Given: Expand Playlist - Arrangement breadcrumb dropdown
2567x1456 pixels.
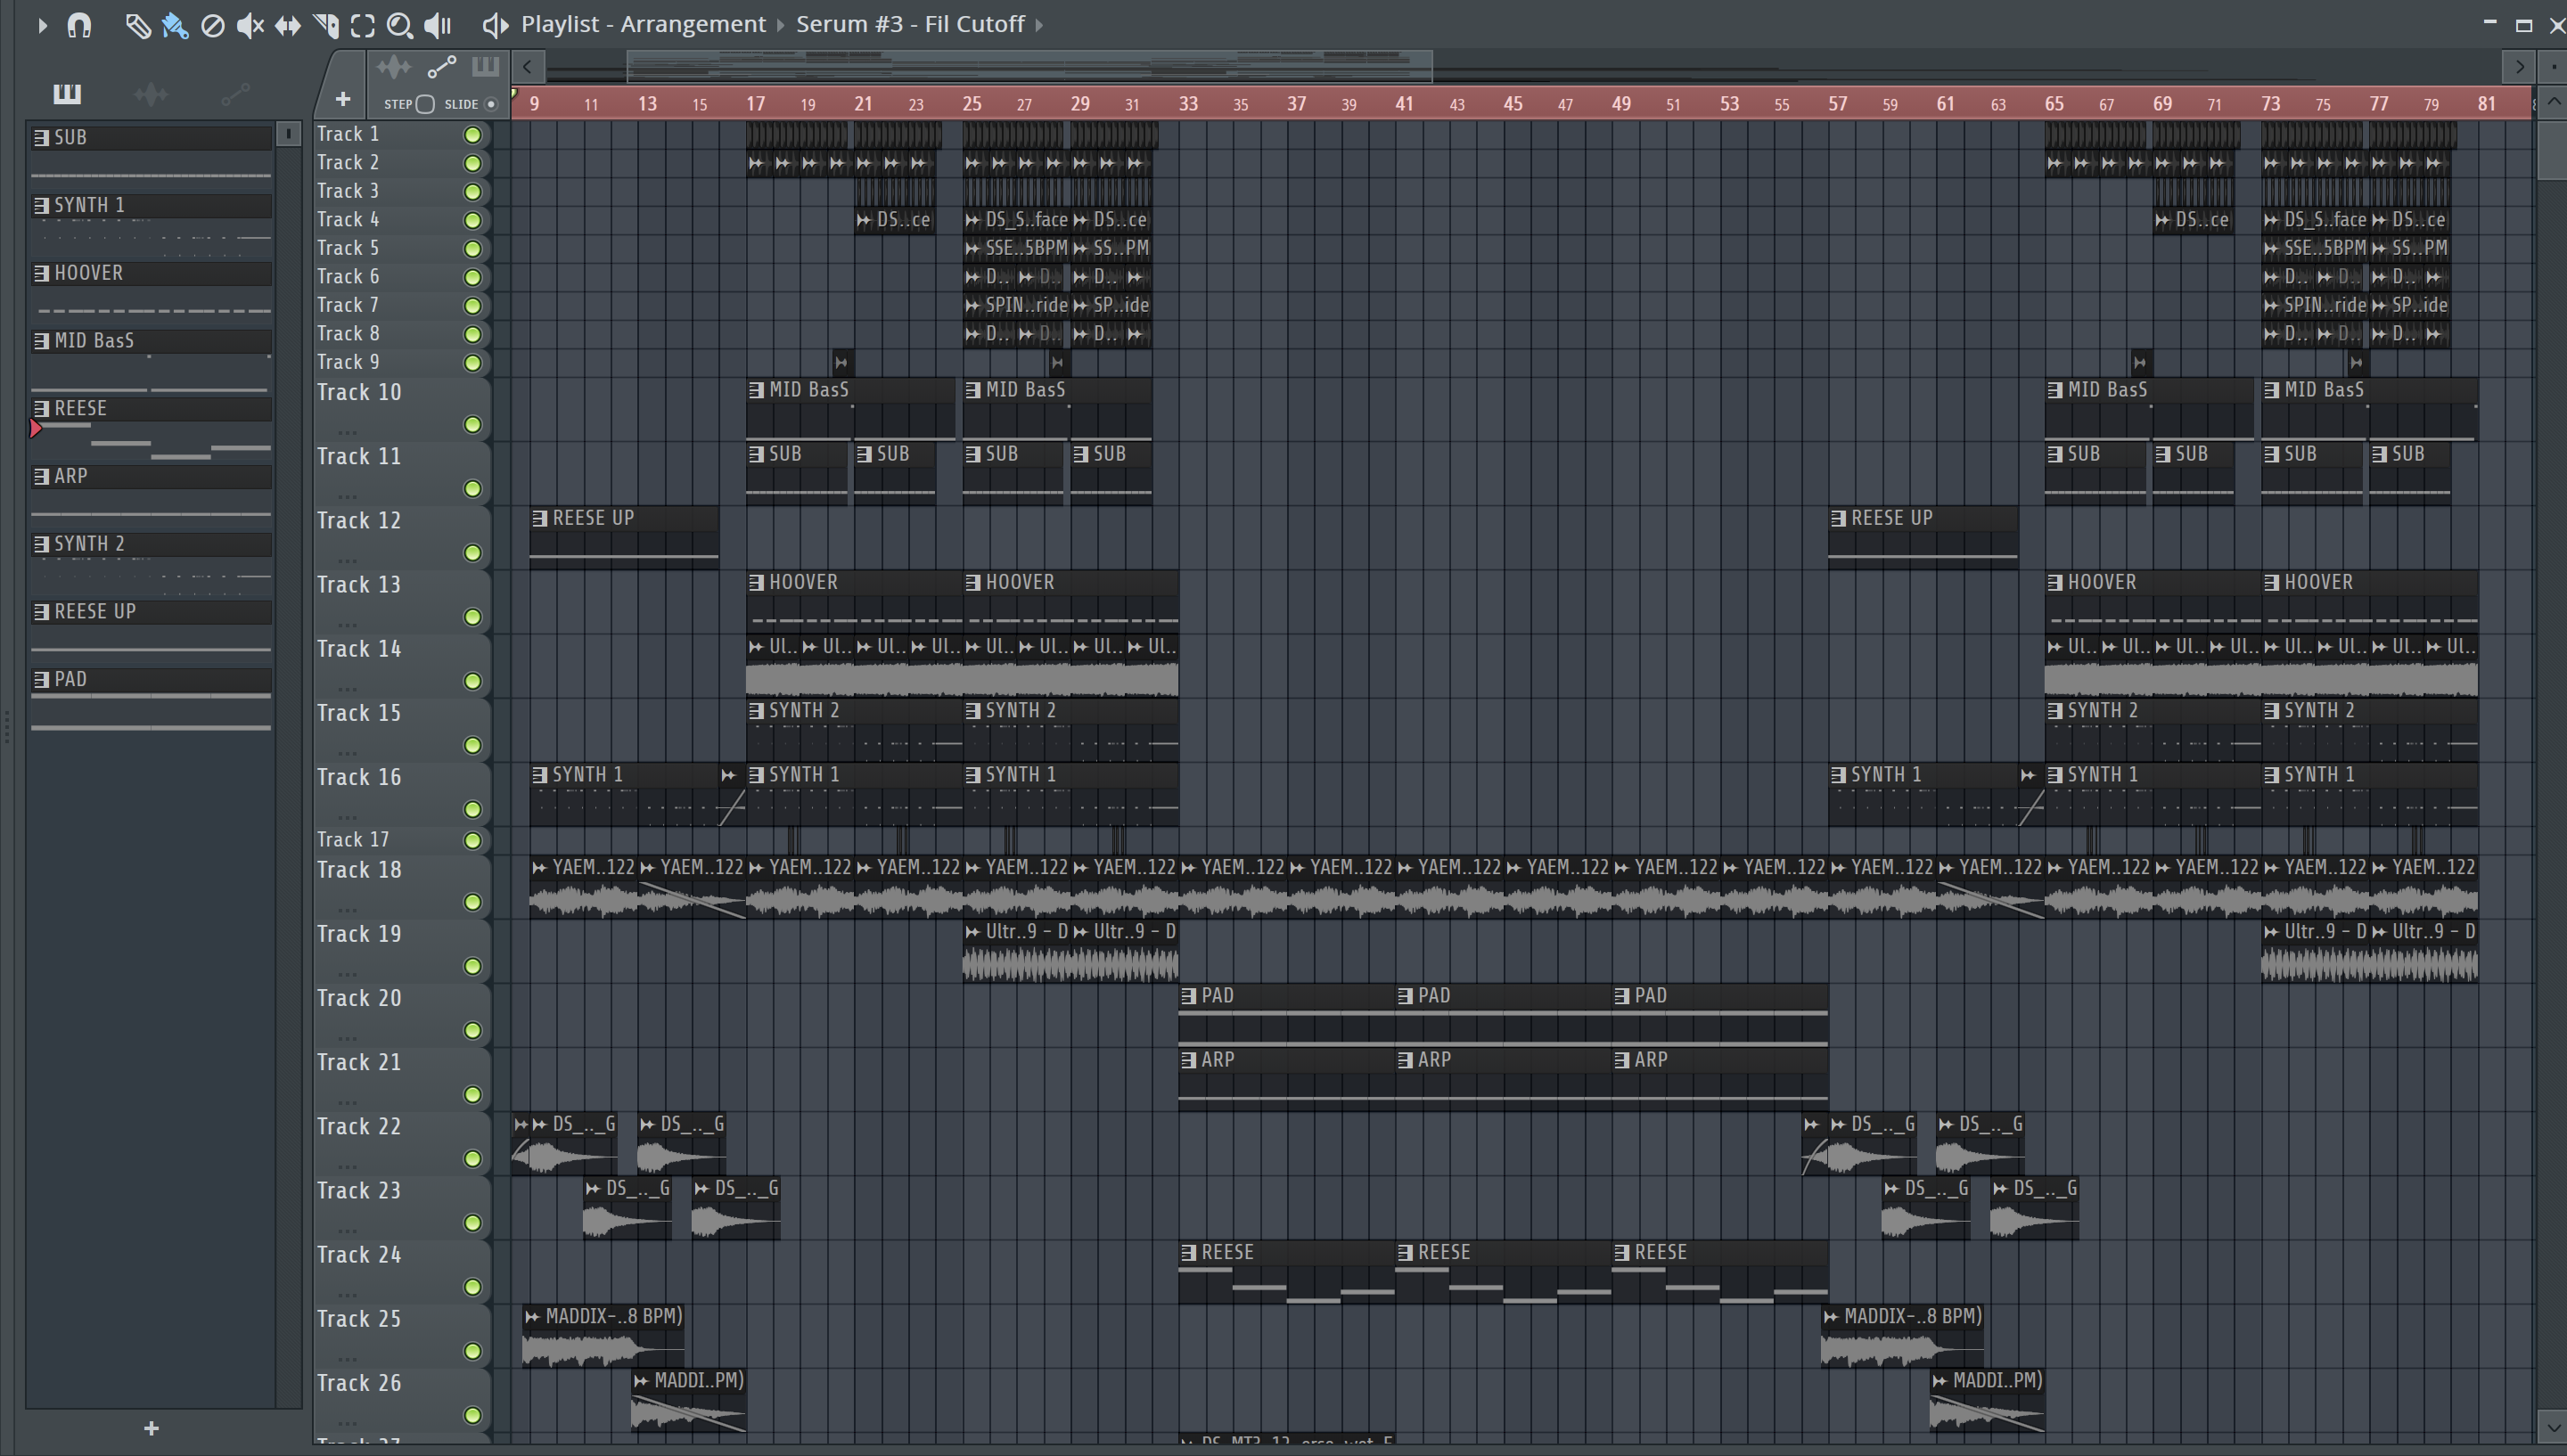Looking at the screenshot, I should (x=781, y=24).
